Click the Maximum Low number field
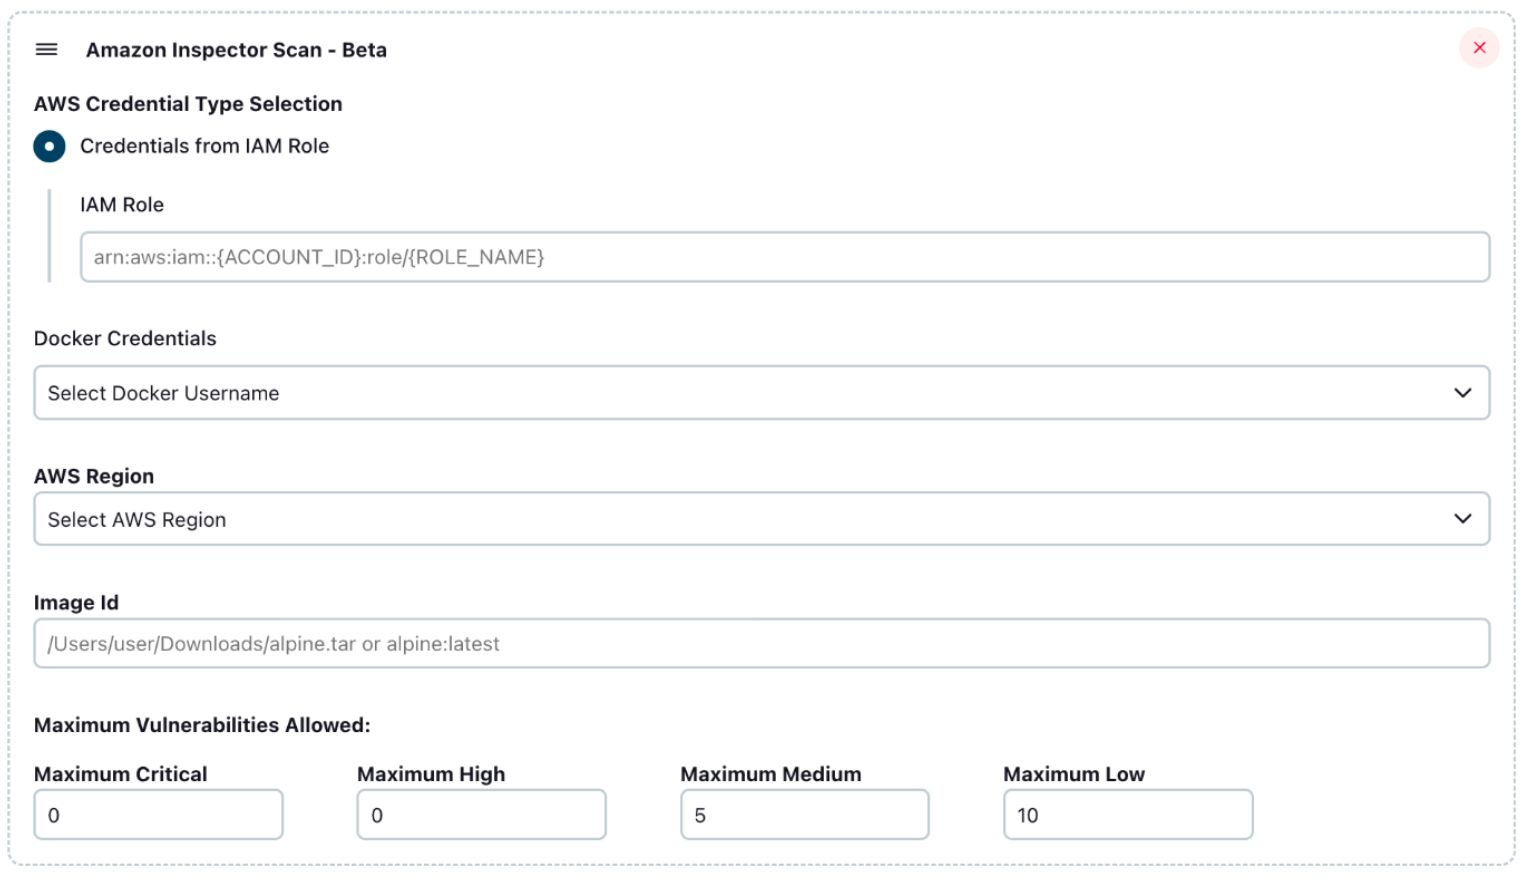 pyautogui.click(x=1127, y=814)
